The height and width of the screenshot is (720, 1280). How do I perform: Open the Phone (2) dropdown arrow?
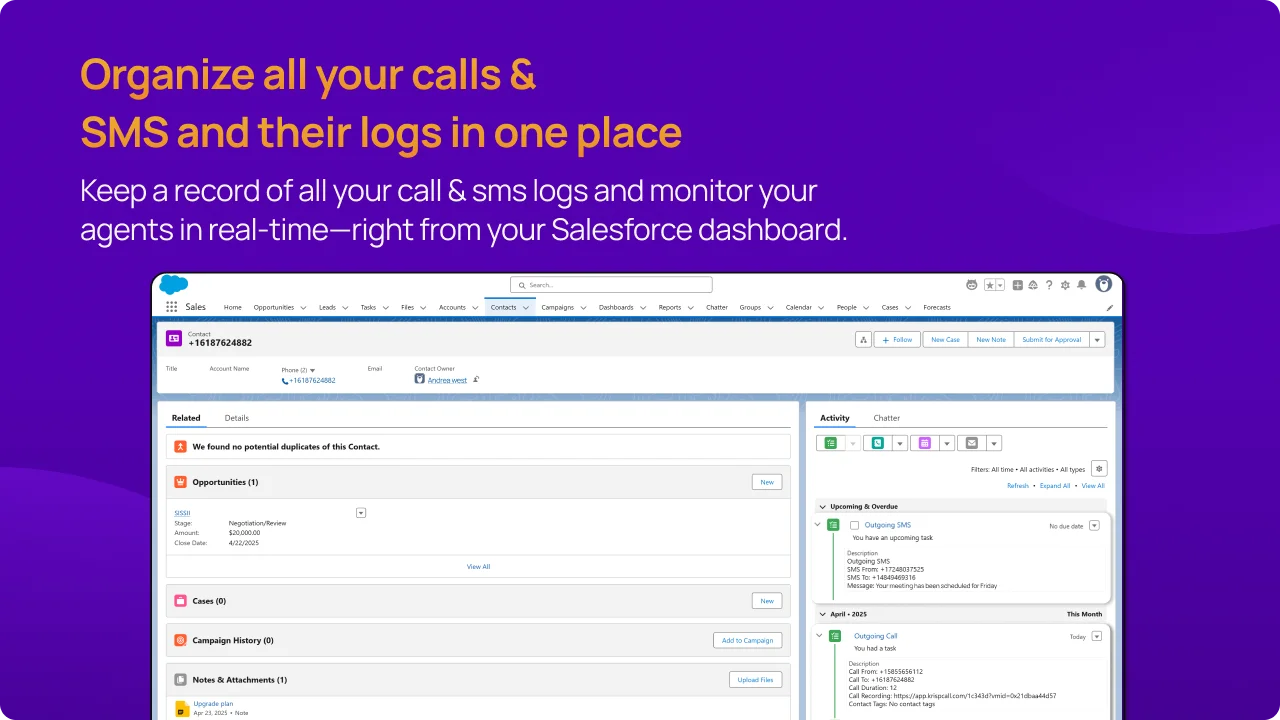point(312,370)
